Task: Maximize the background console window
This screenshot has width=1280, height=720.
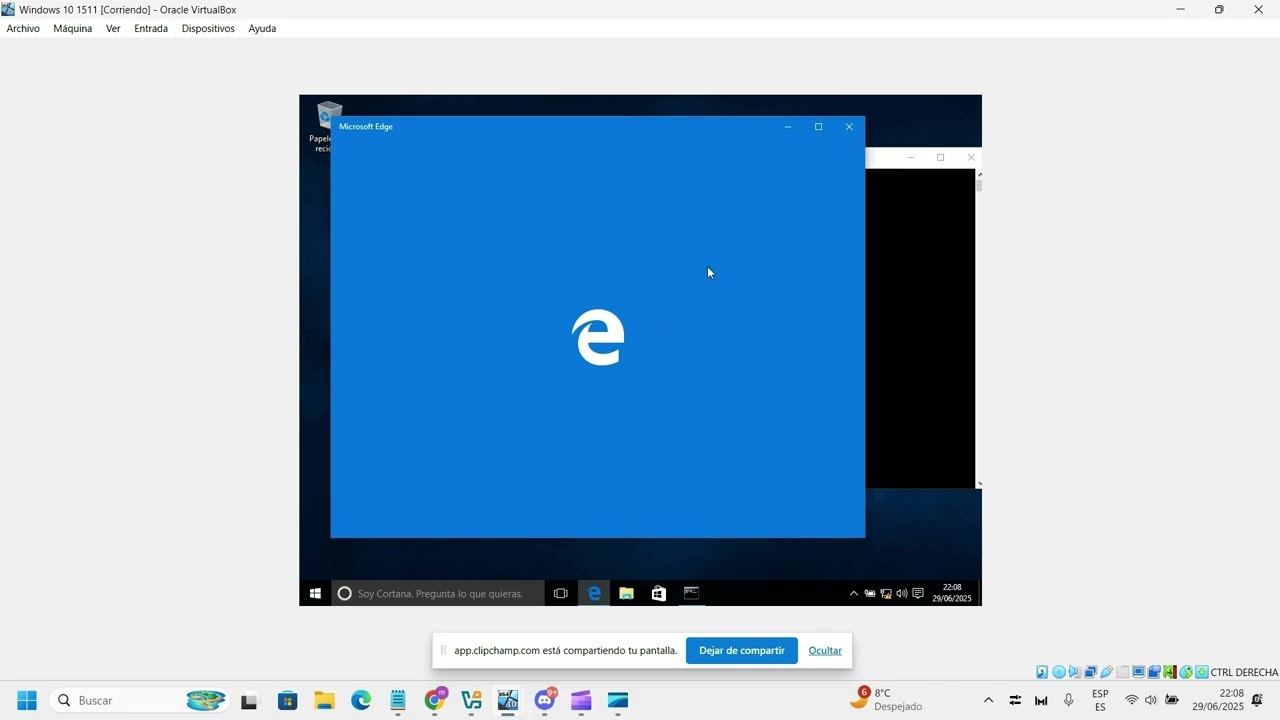Action: coord(940,157)
